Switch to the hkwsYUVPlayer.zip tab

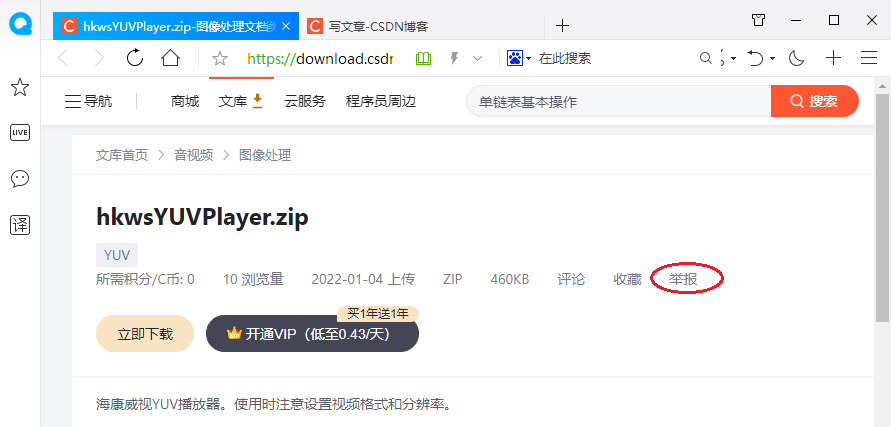(176, 26)
